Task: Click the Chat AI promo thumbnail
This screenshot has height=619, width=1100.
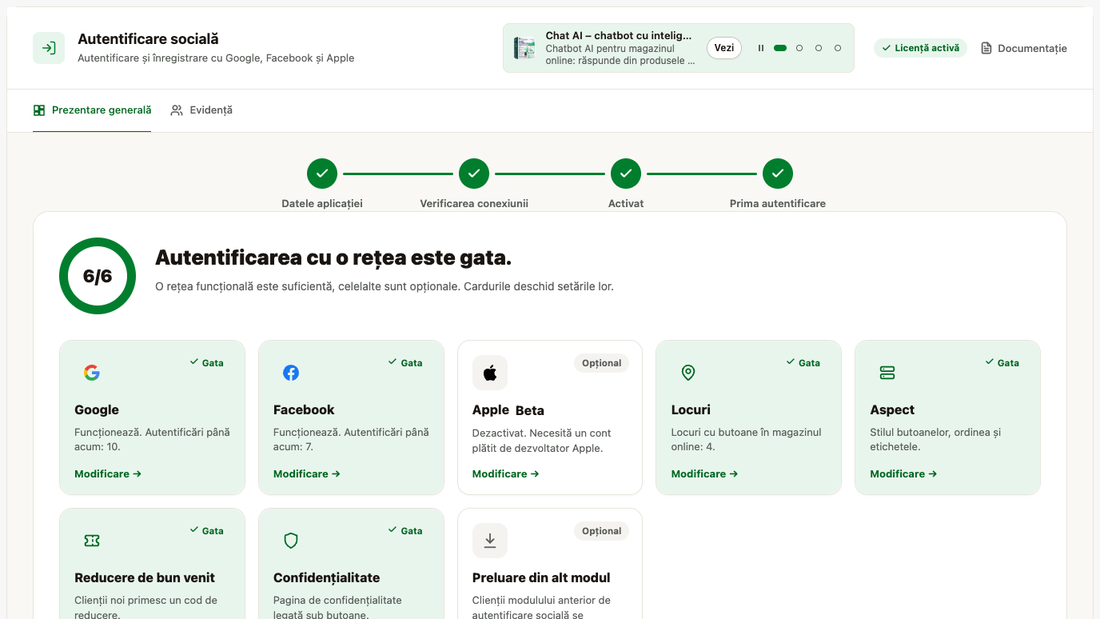Action: [525, 48]
